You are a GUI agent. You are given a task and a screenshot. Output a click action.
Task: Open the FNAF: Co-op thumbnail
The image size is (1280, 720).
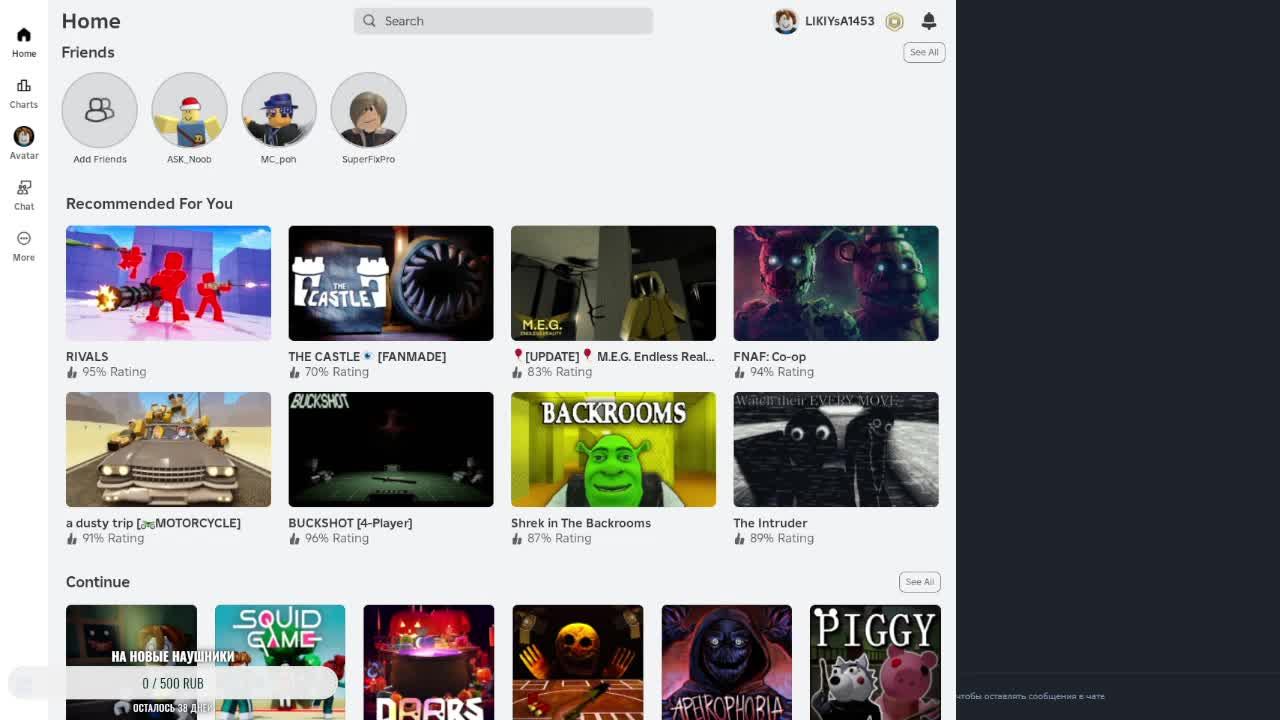point(836,283)
